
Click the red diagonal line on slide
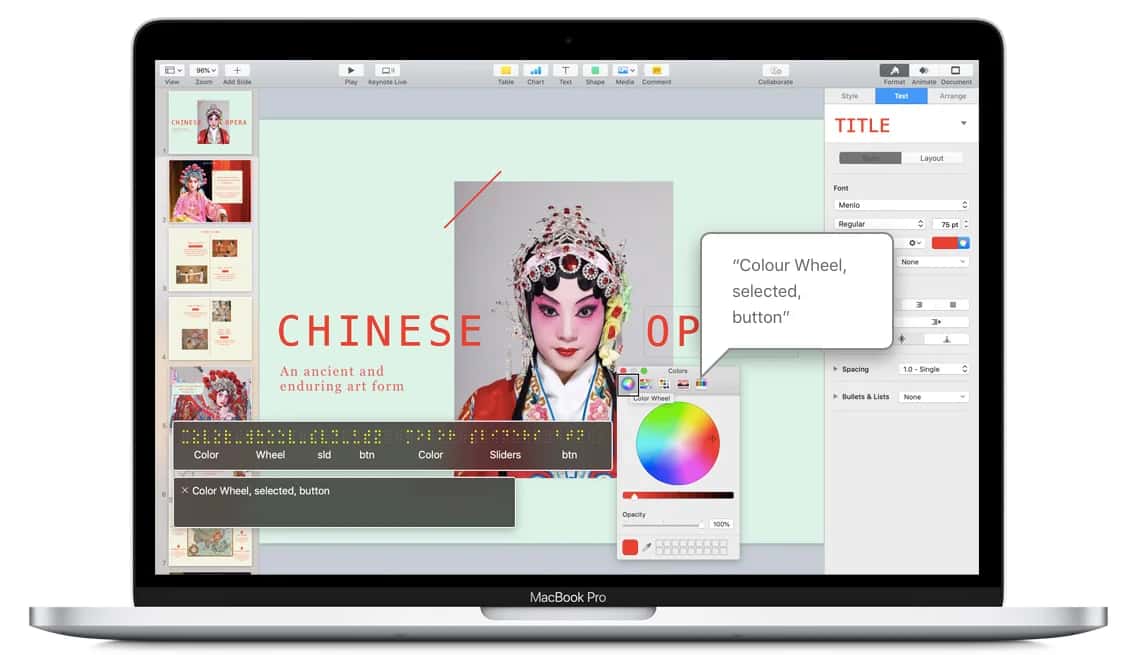click(472, 200)
